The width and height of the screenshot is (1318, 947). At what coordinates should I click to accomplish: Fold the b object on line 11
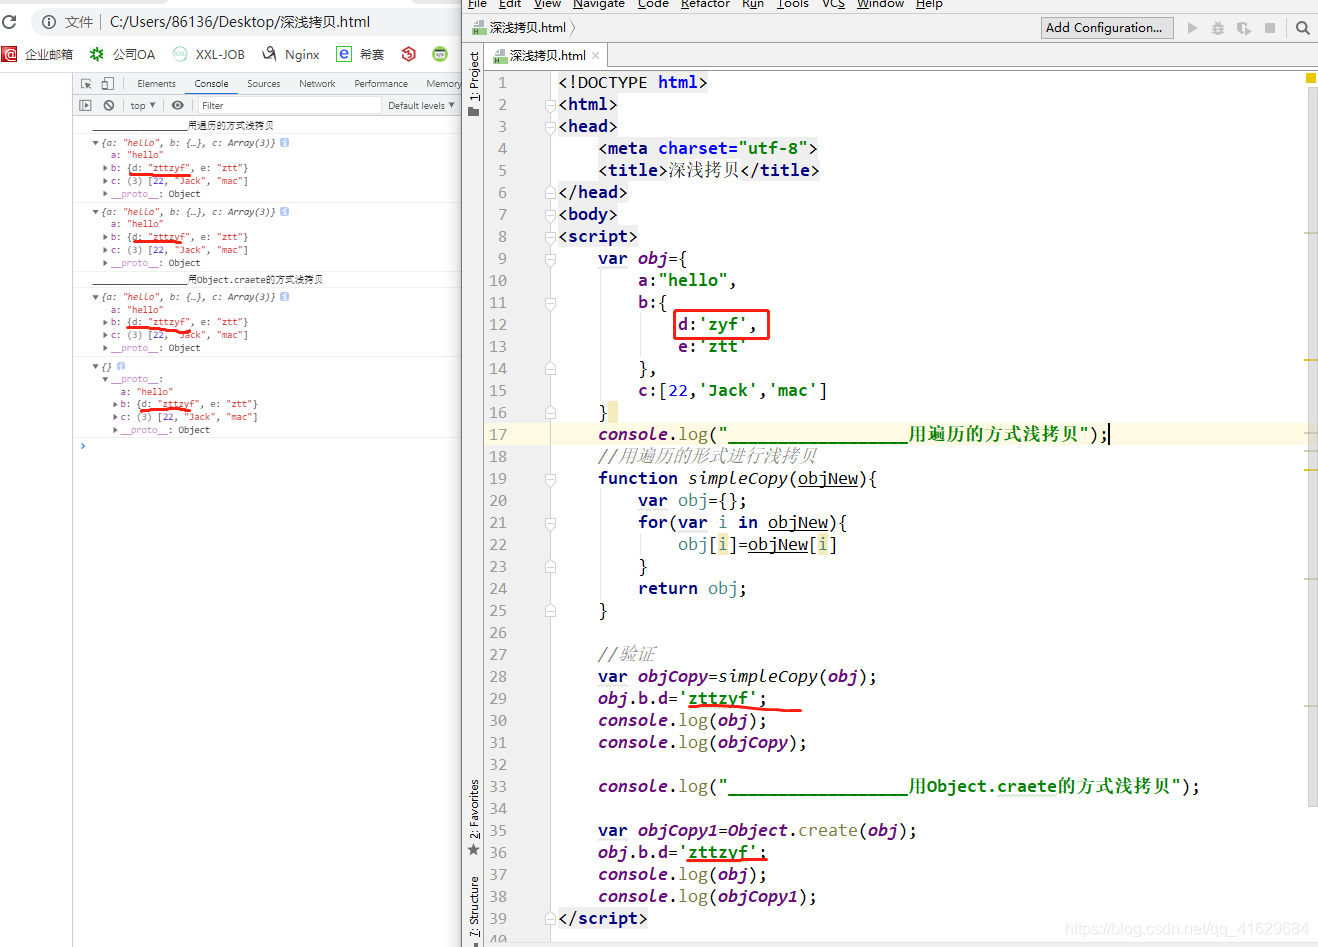point(550,303)
